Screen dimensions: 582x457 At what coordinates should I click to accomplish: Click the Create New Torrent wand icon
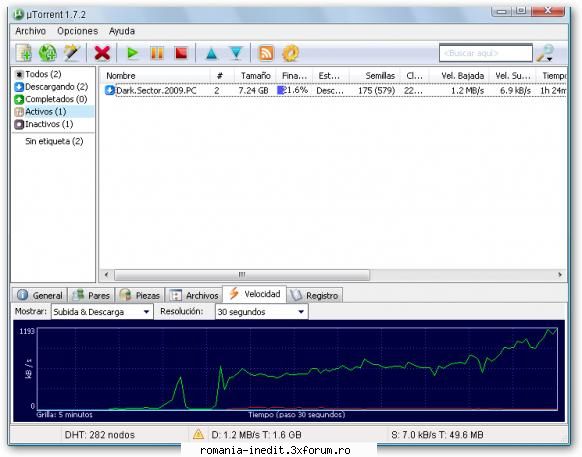(x=72, y=53)
